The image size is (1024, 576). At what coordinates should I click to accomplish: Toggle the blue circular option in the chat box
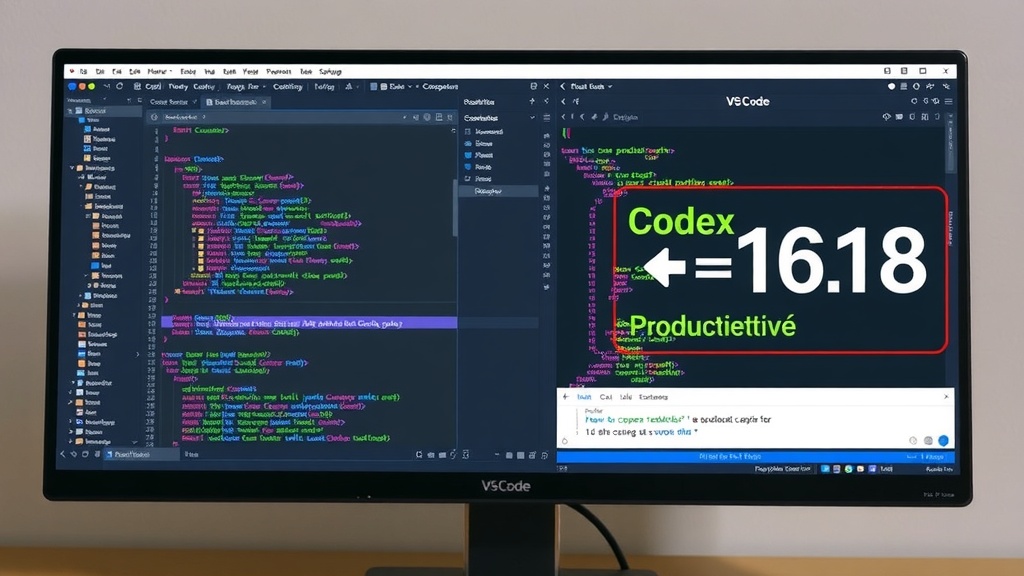click(x=943, y=441)
